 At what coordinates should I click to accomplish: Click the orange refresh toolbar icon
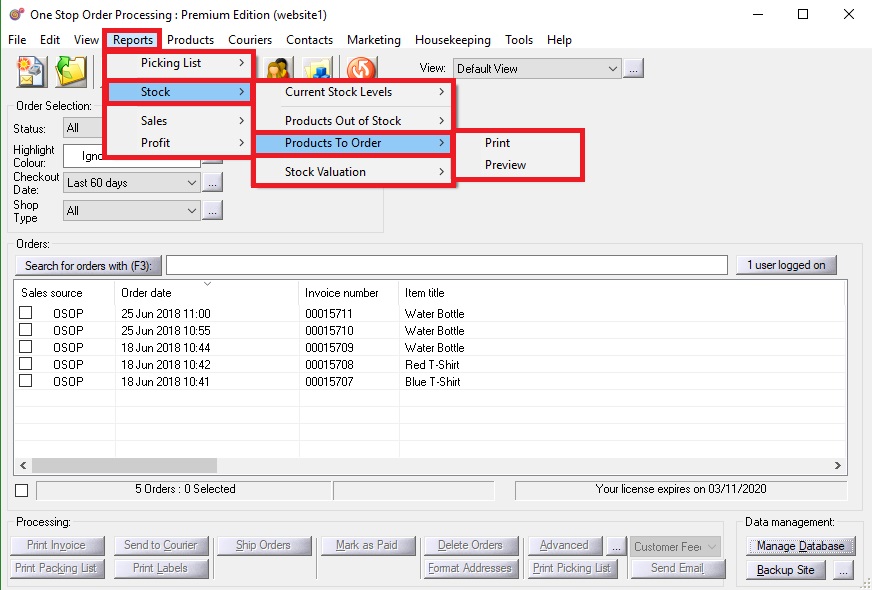point(361,69)
